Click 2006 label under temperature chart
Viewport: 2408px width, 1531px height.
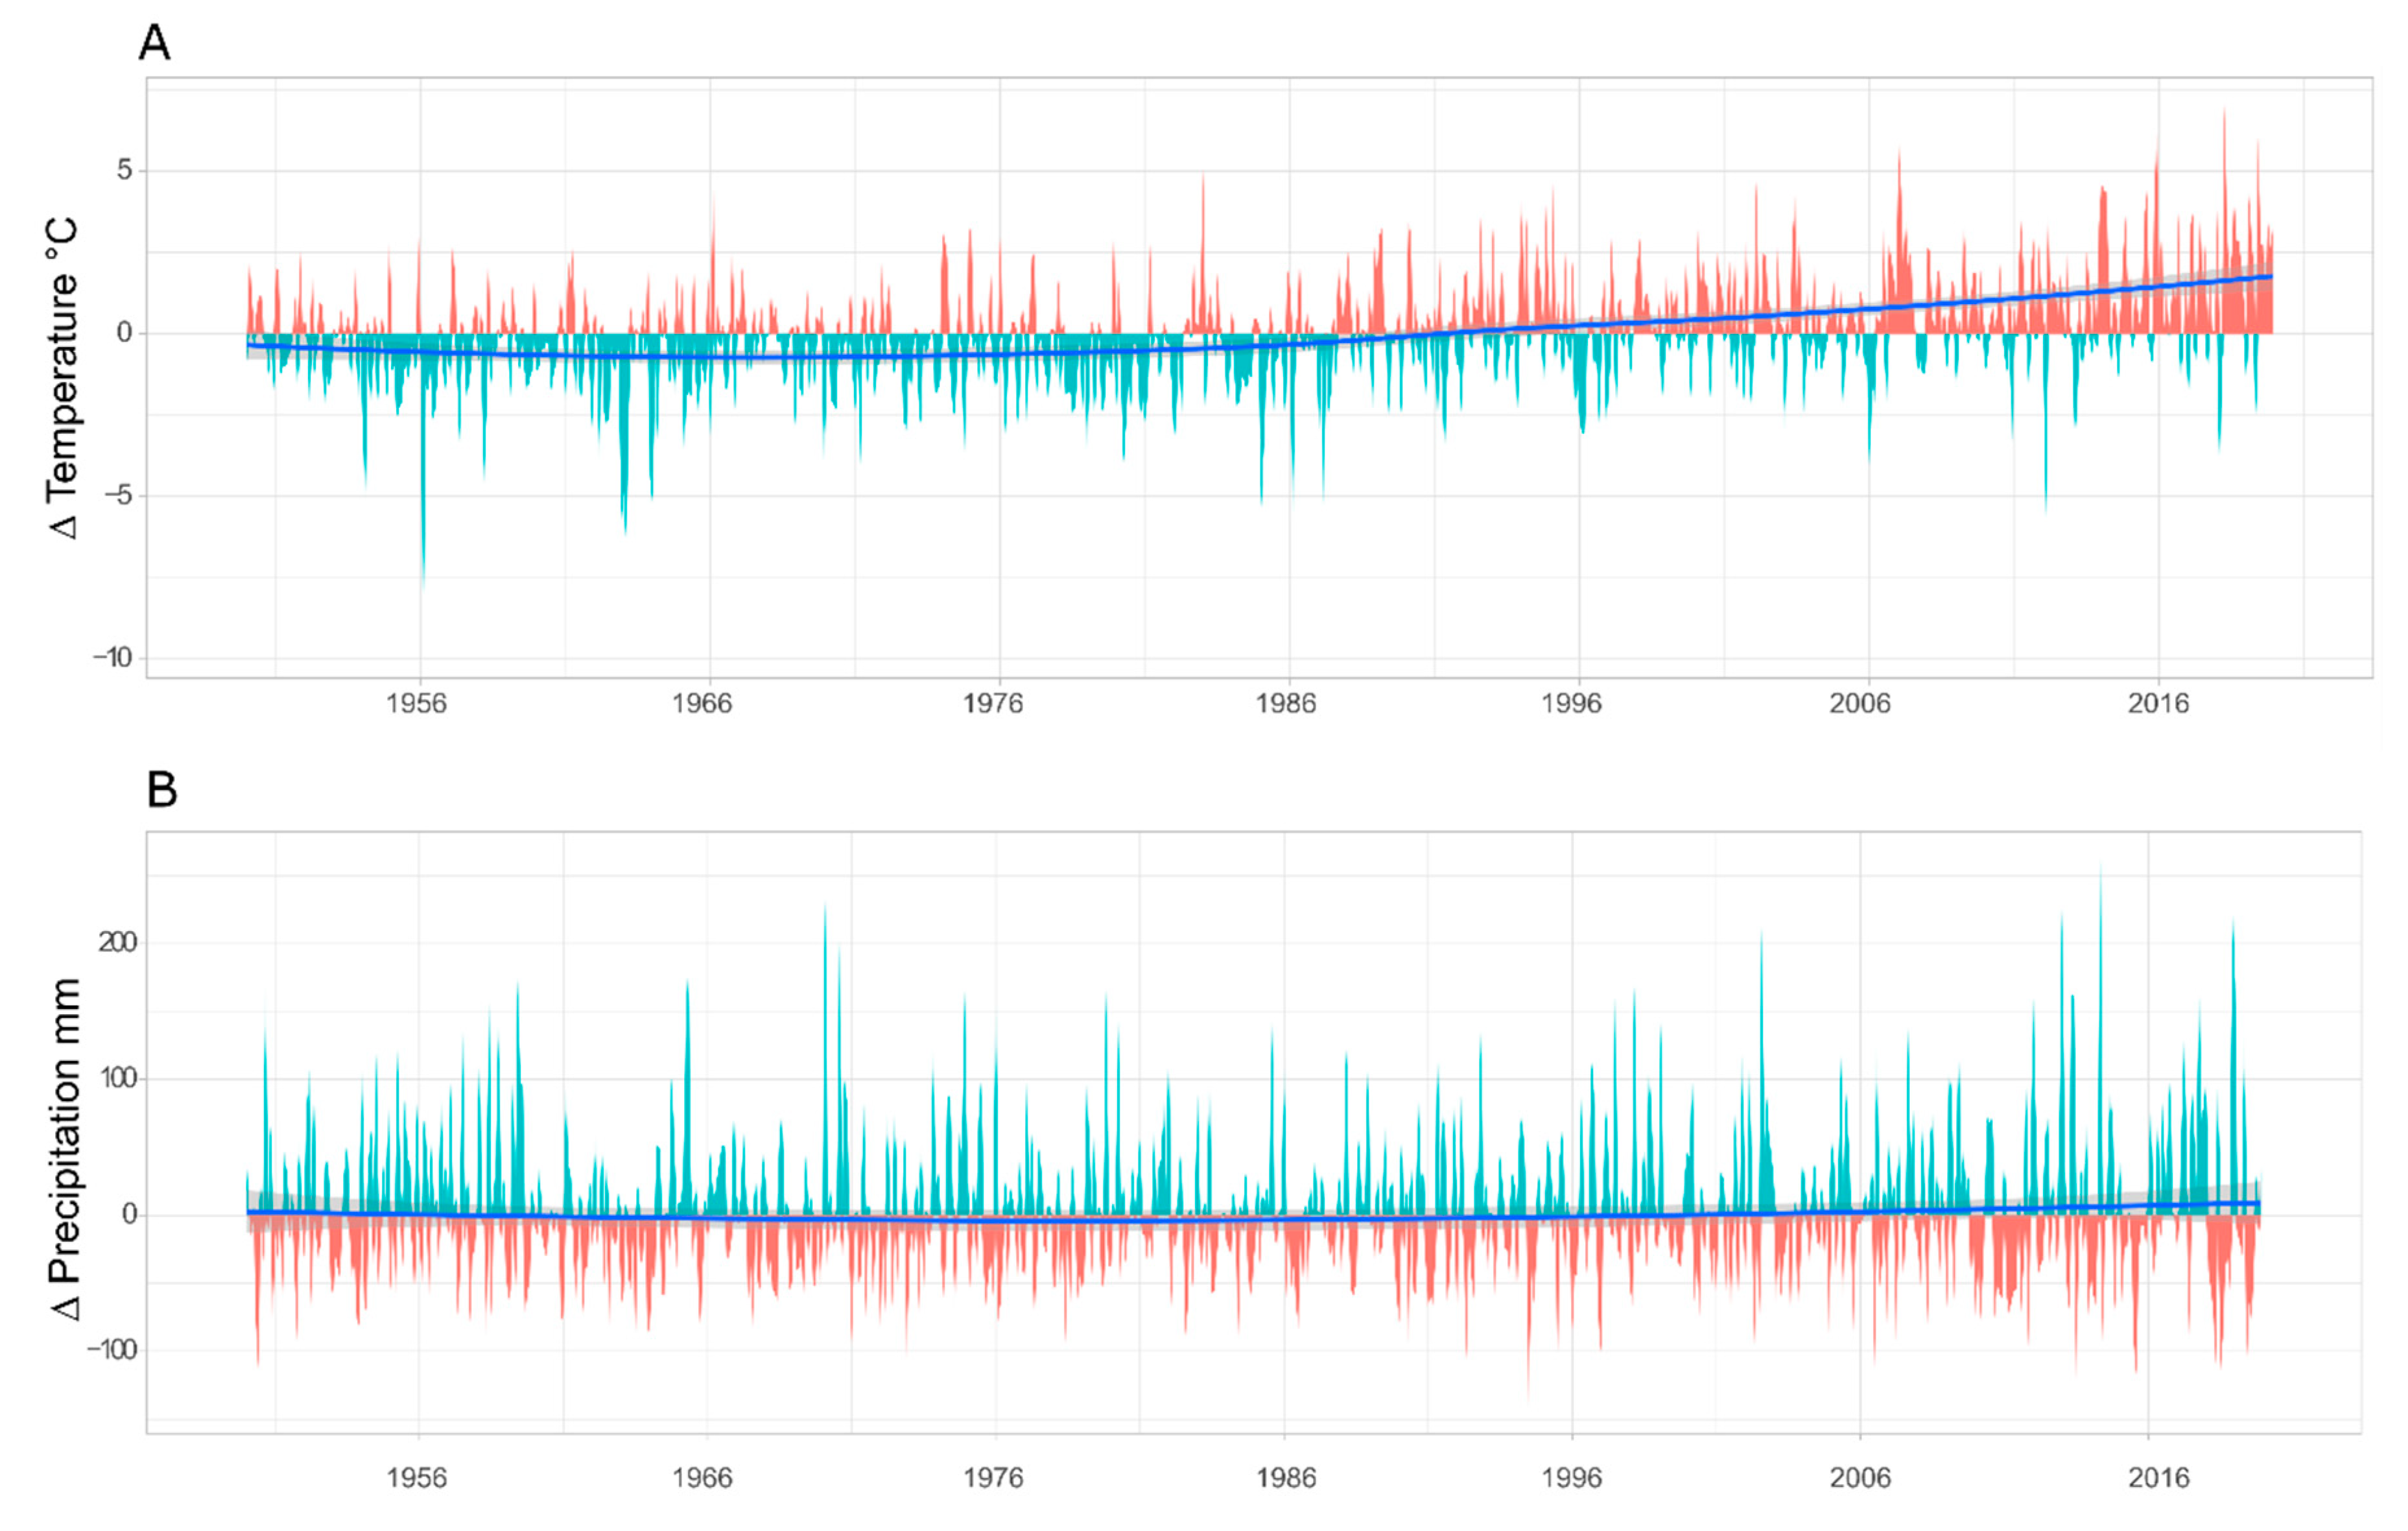[x=1860, y=704]
